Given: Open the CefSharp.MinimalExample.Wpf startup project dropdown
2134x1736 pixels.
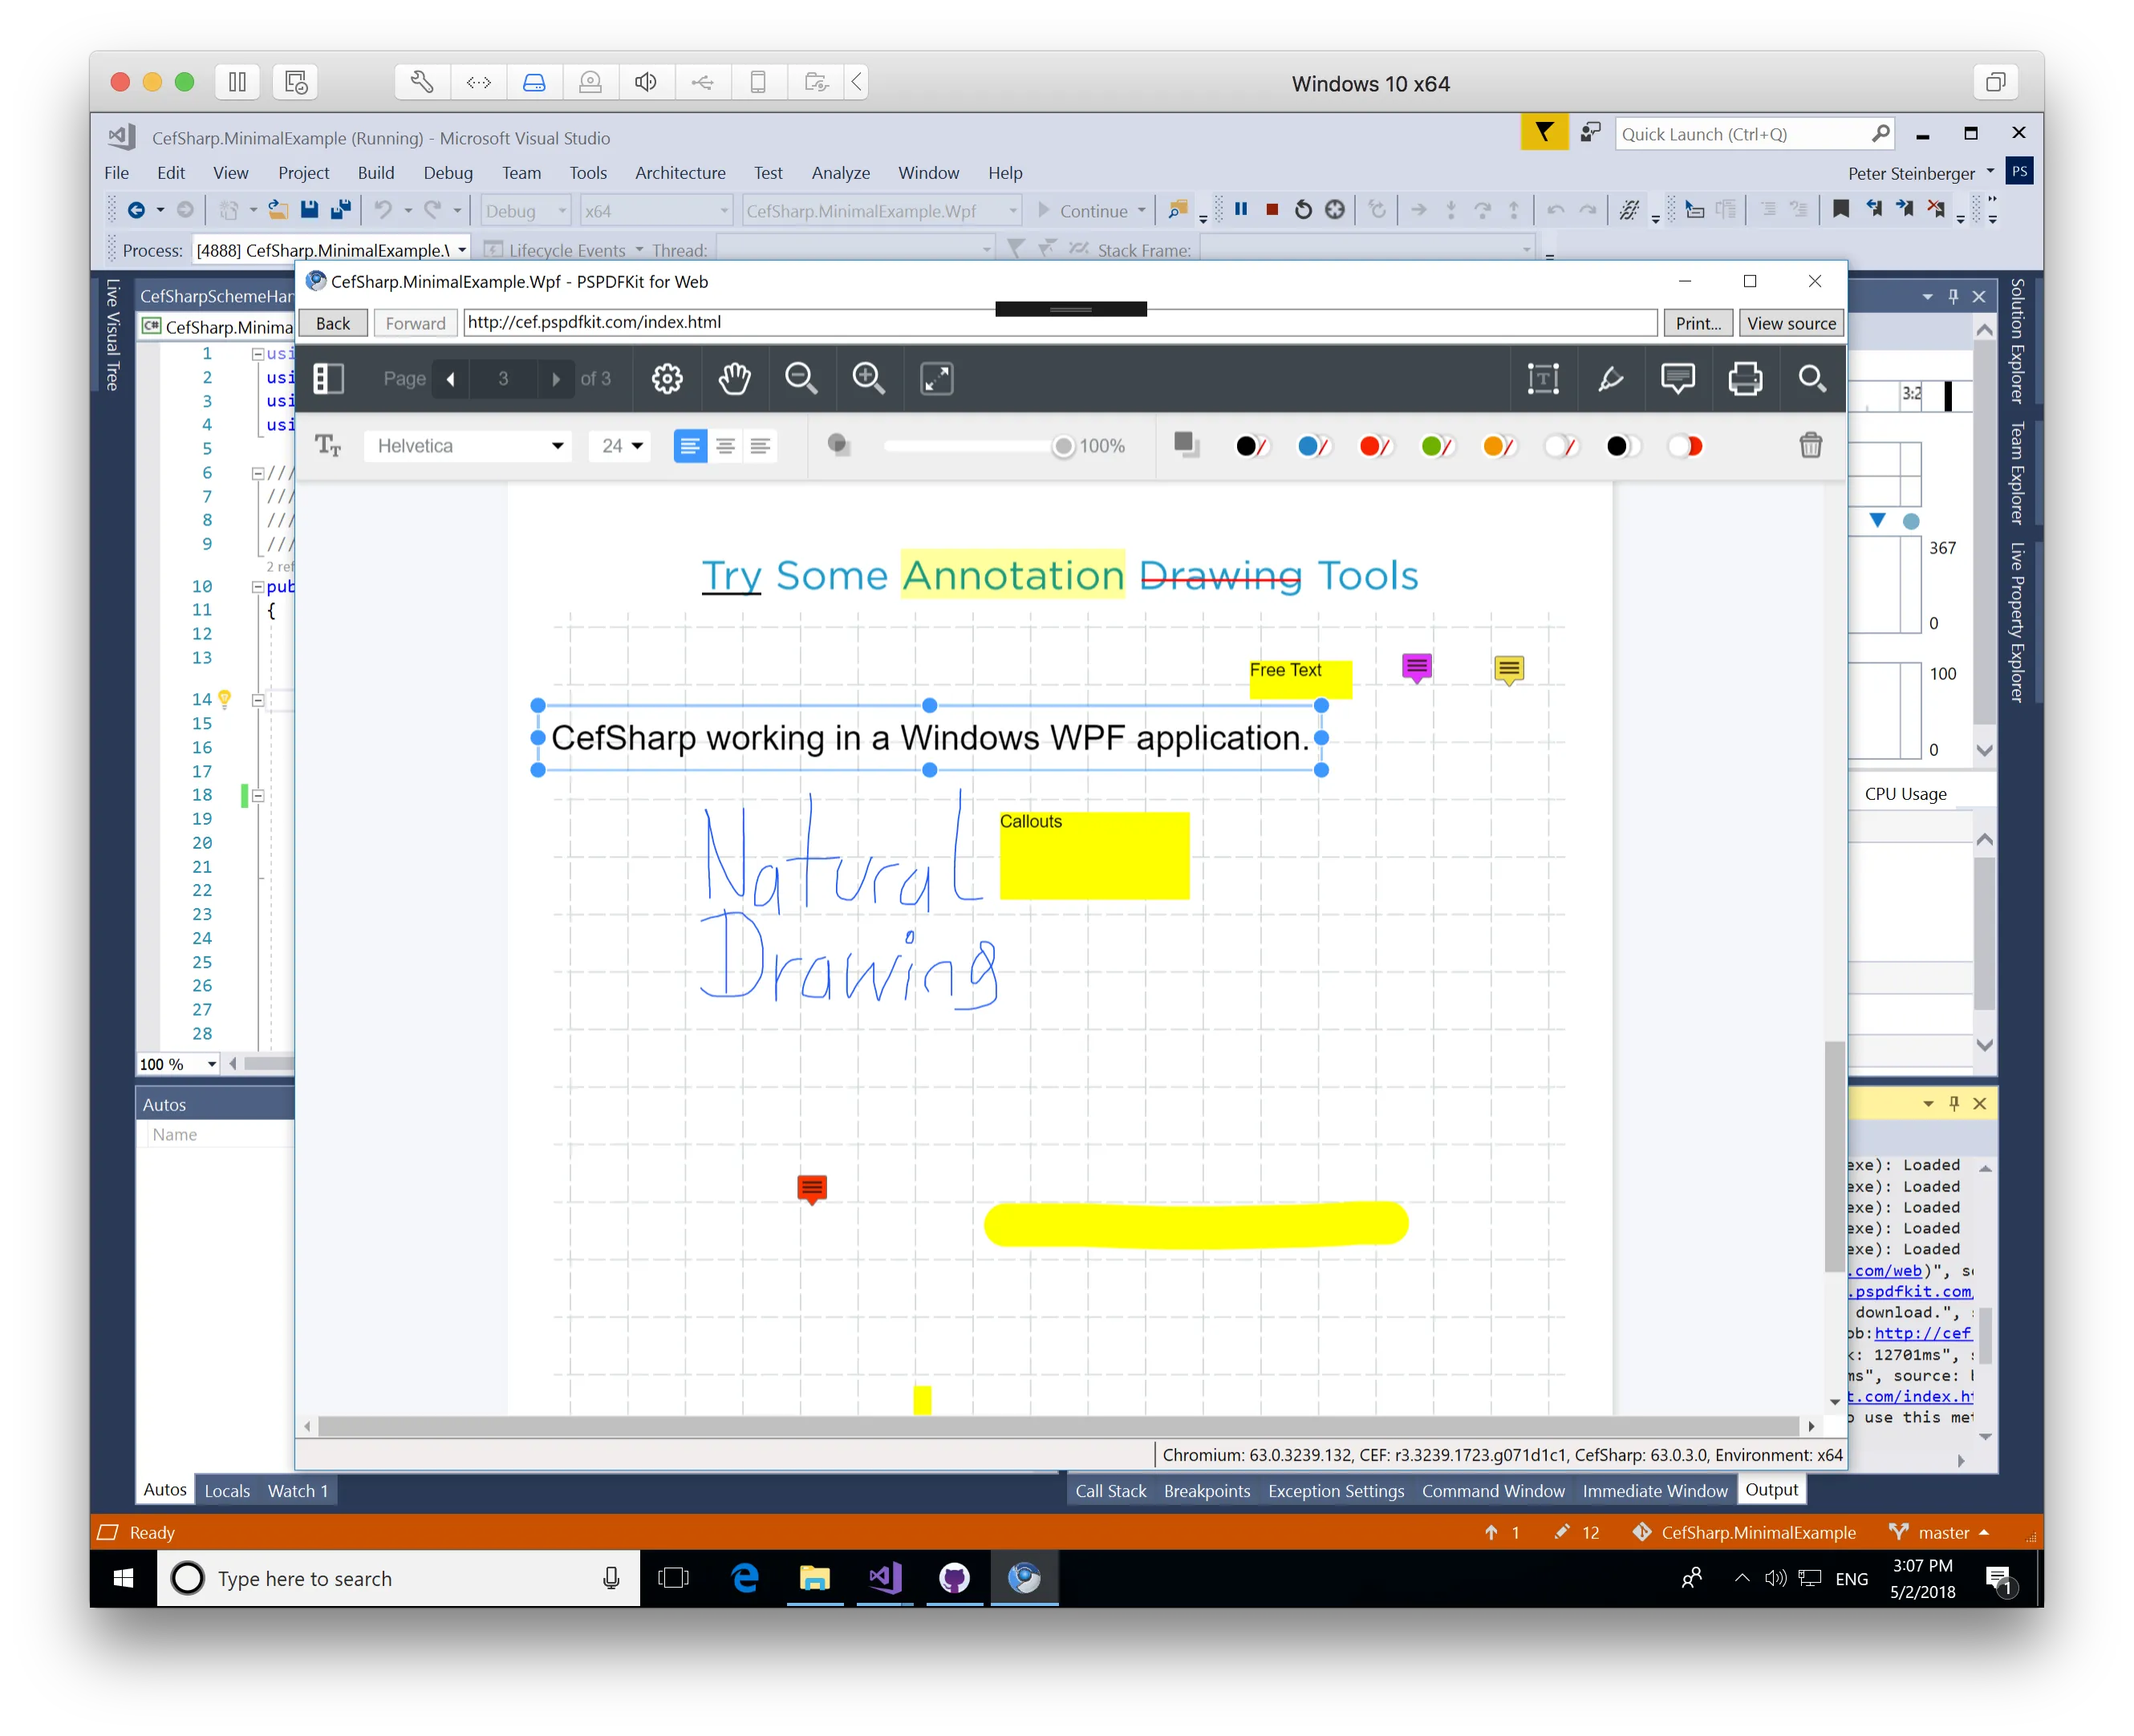Looking at the screenshot, I should tap(881, 211).
